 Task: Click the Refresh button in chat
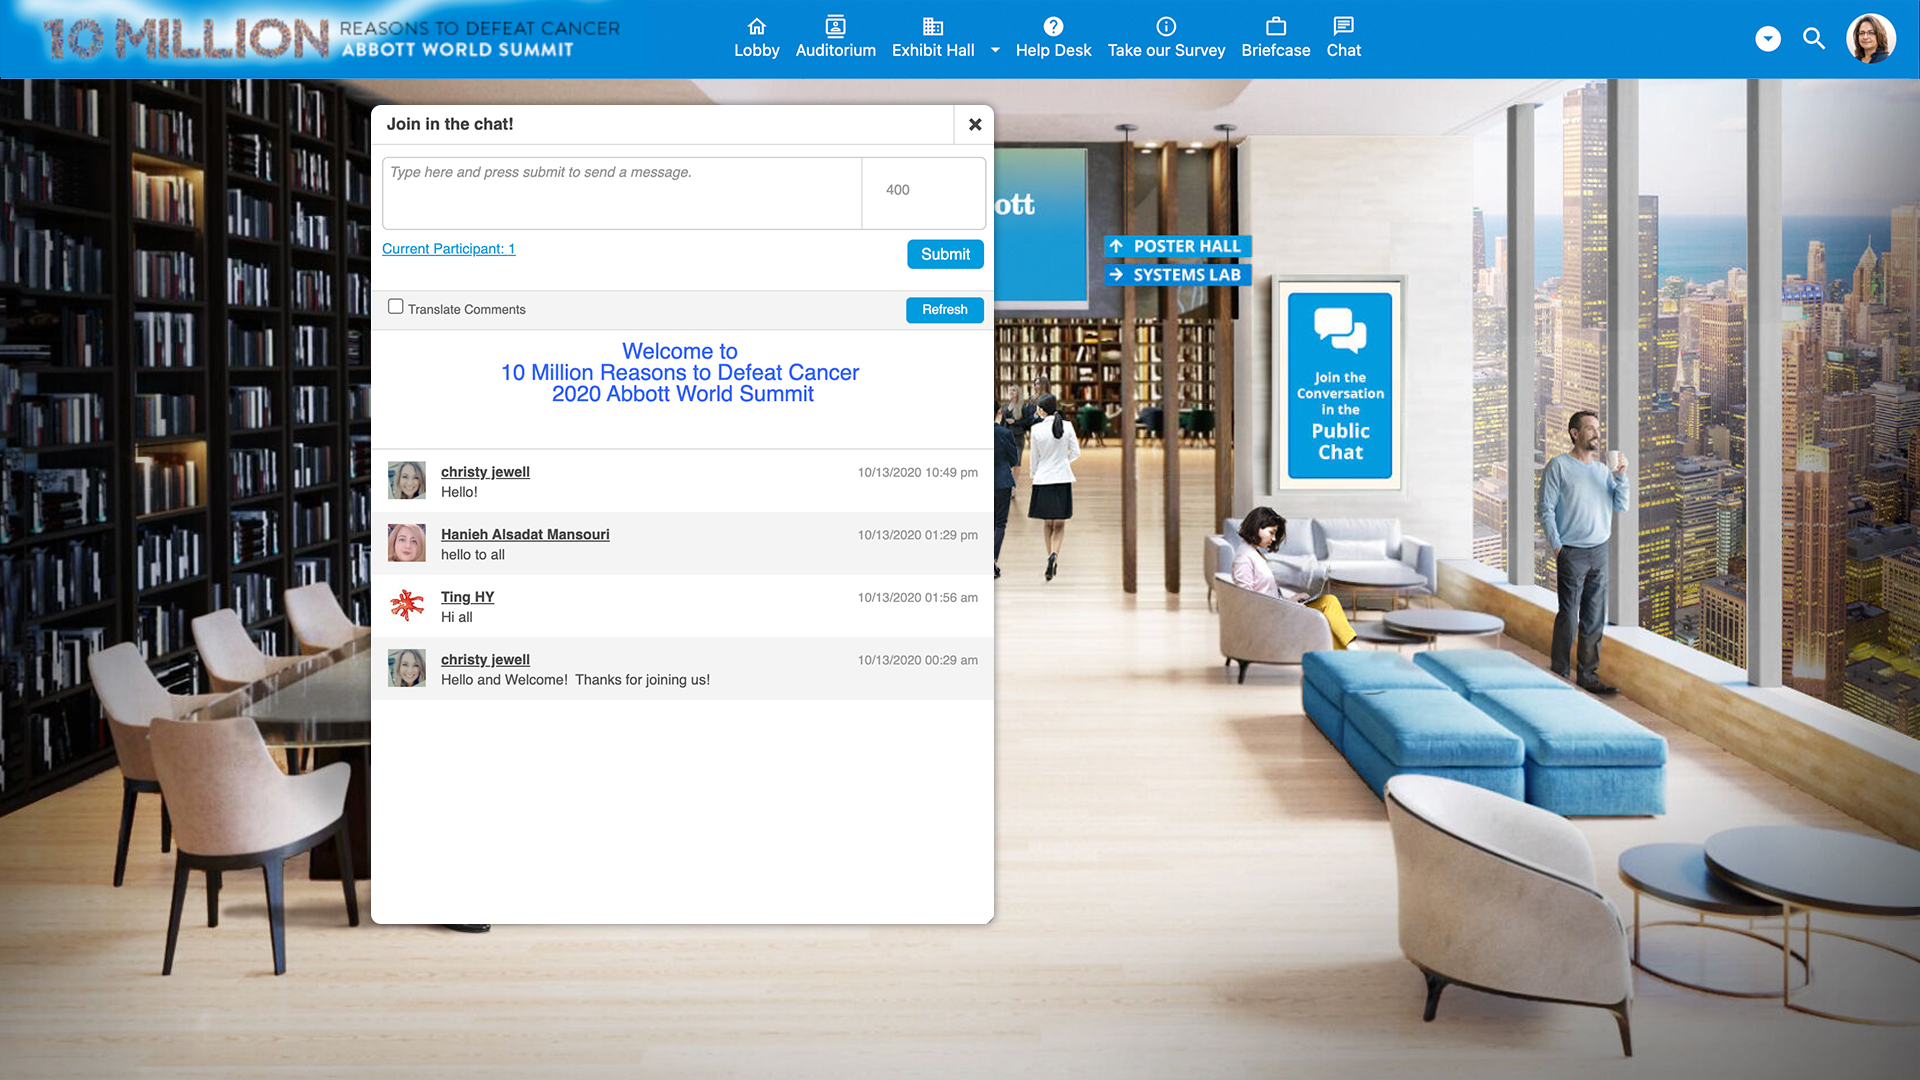(944, 309)
